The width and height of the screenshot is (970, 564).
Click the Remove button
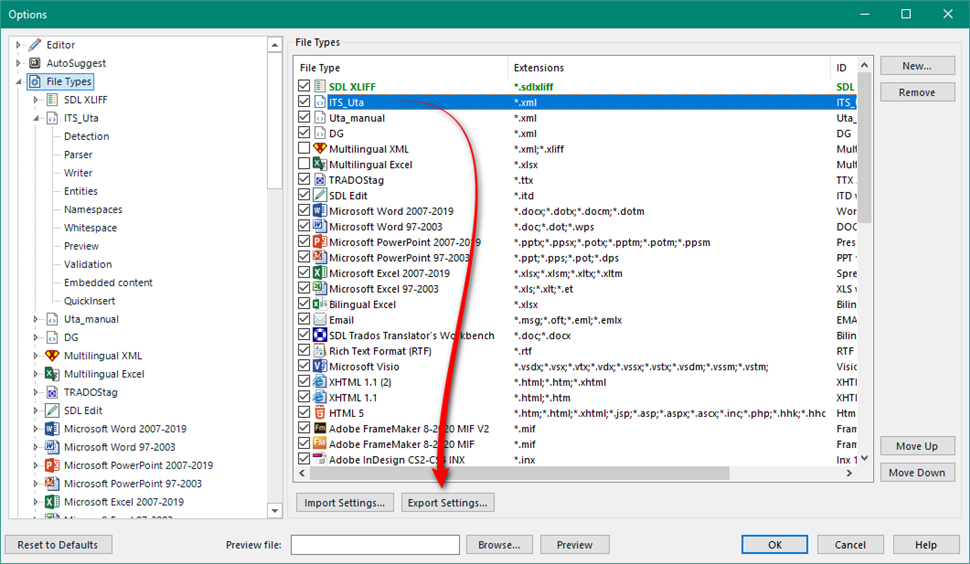[x=917, y=92]
